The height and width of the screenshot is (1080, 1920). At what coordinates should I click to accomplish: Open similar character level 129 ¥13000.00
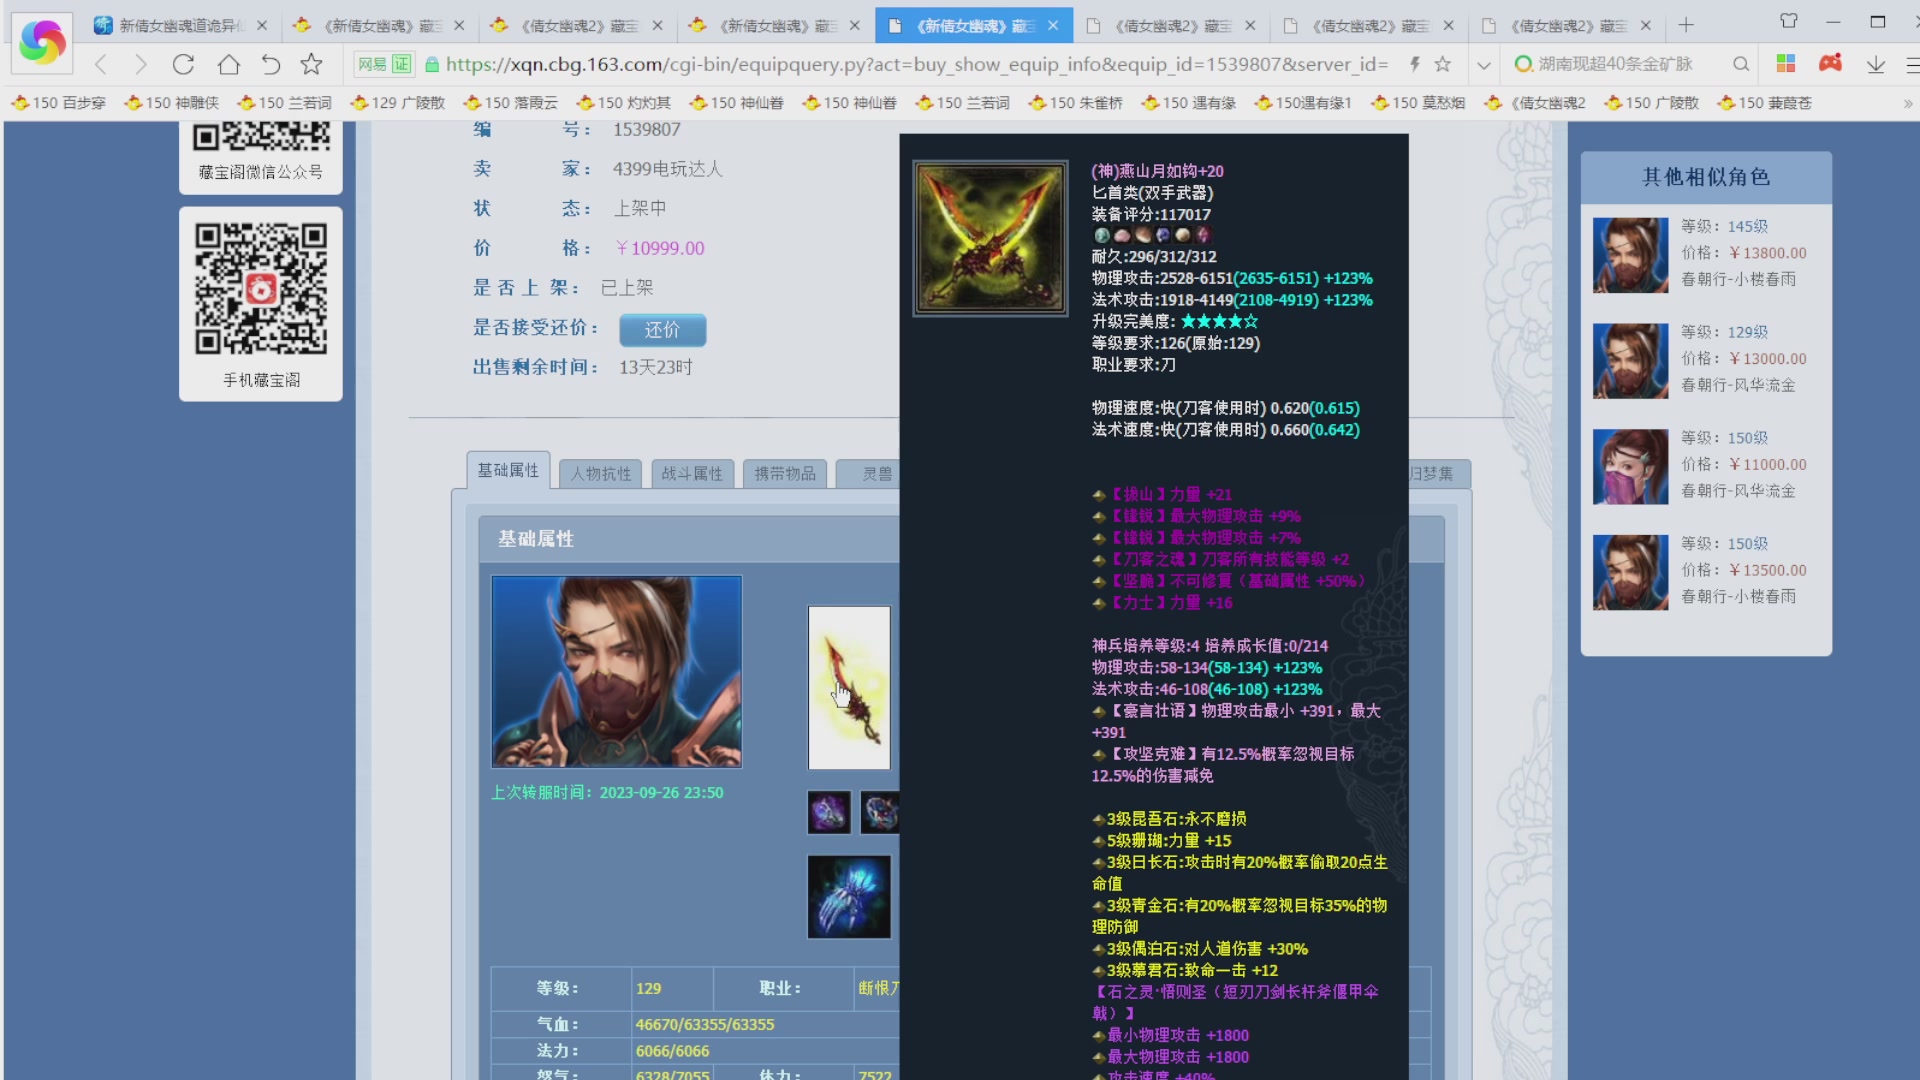[x=1706, y=360]
